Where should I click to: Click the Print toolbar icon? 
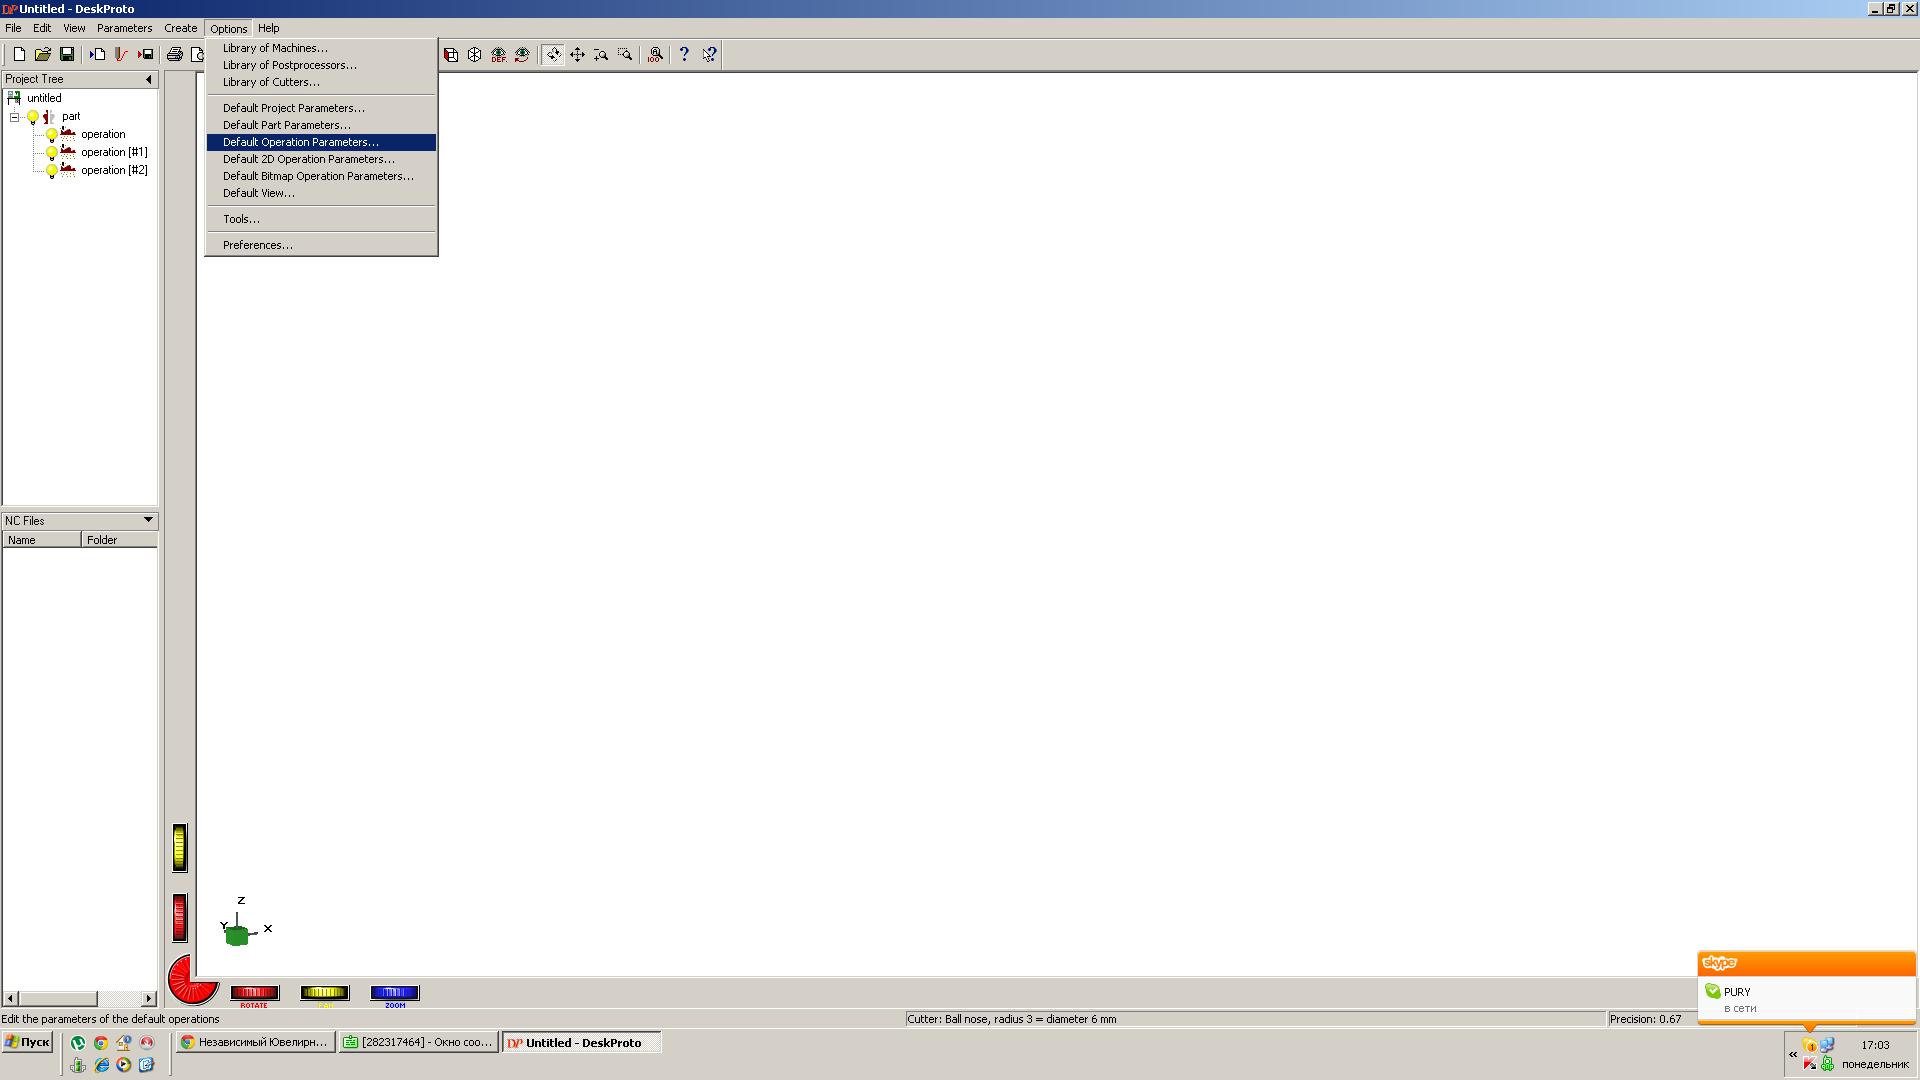click(175, 54)
